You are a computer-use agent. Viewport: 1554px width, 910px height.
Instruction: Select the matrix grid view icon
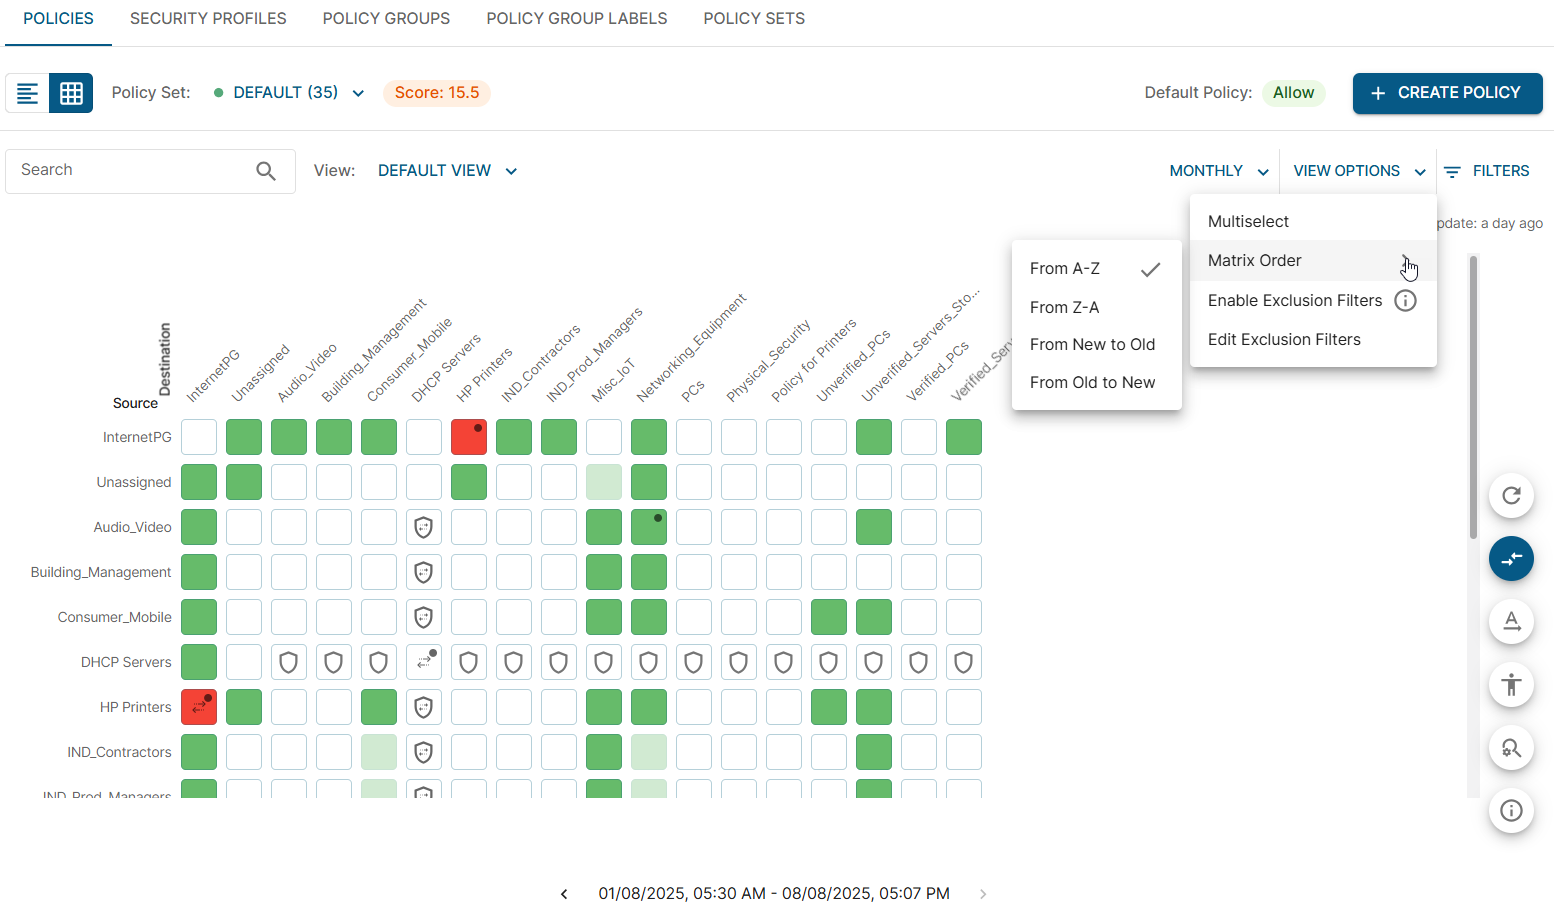click(71, 93)
